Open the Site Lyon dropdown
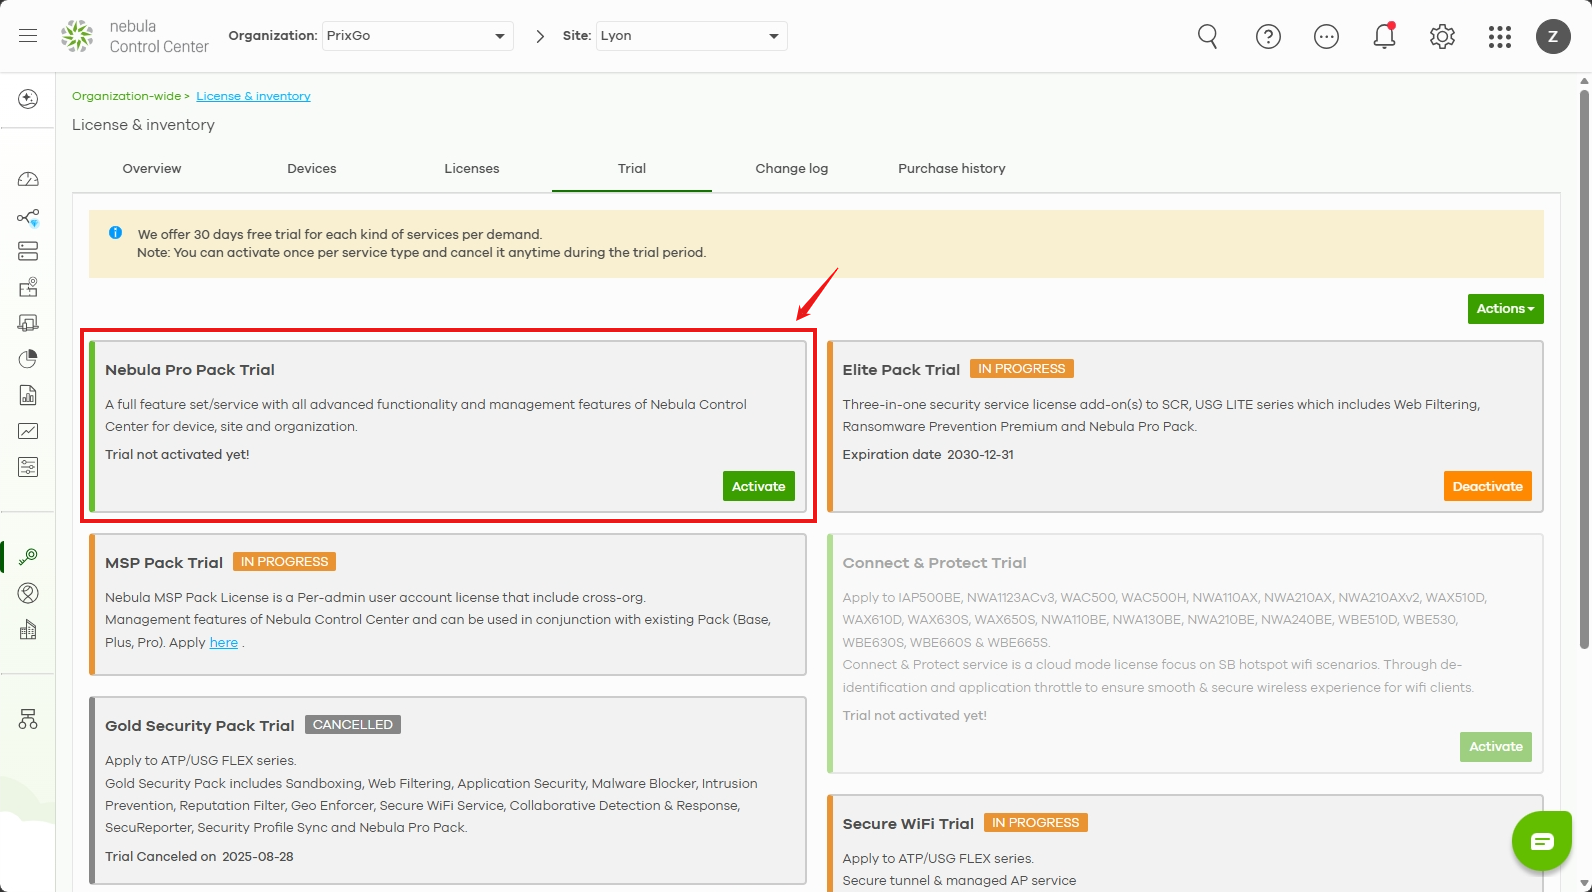This screenshot has height=892, width=1592. tap(691, 36)
